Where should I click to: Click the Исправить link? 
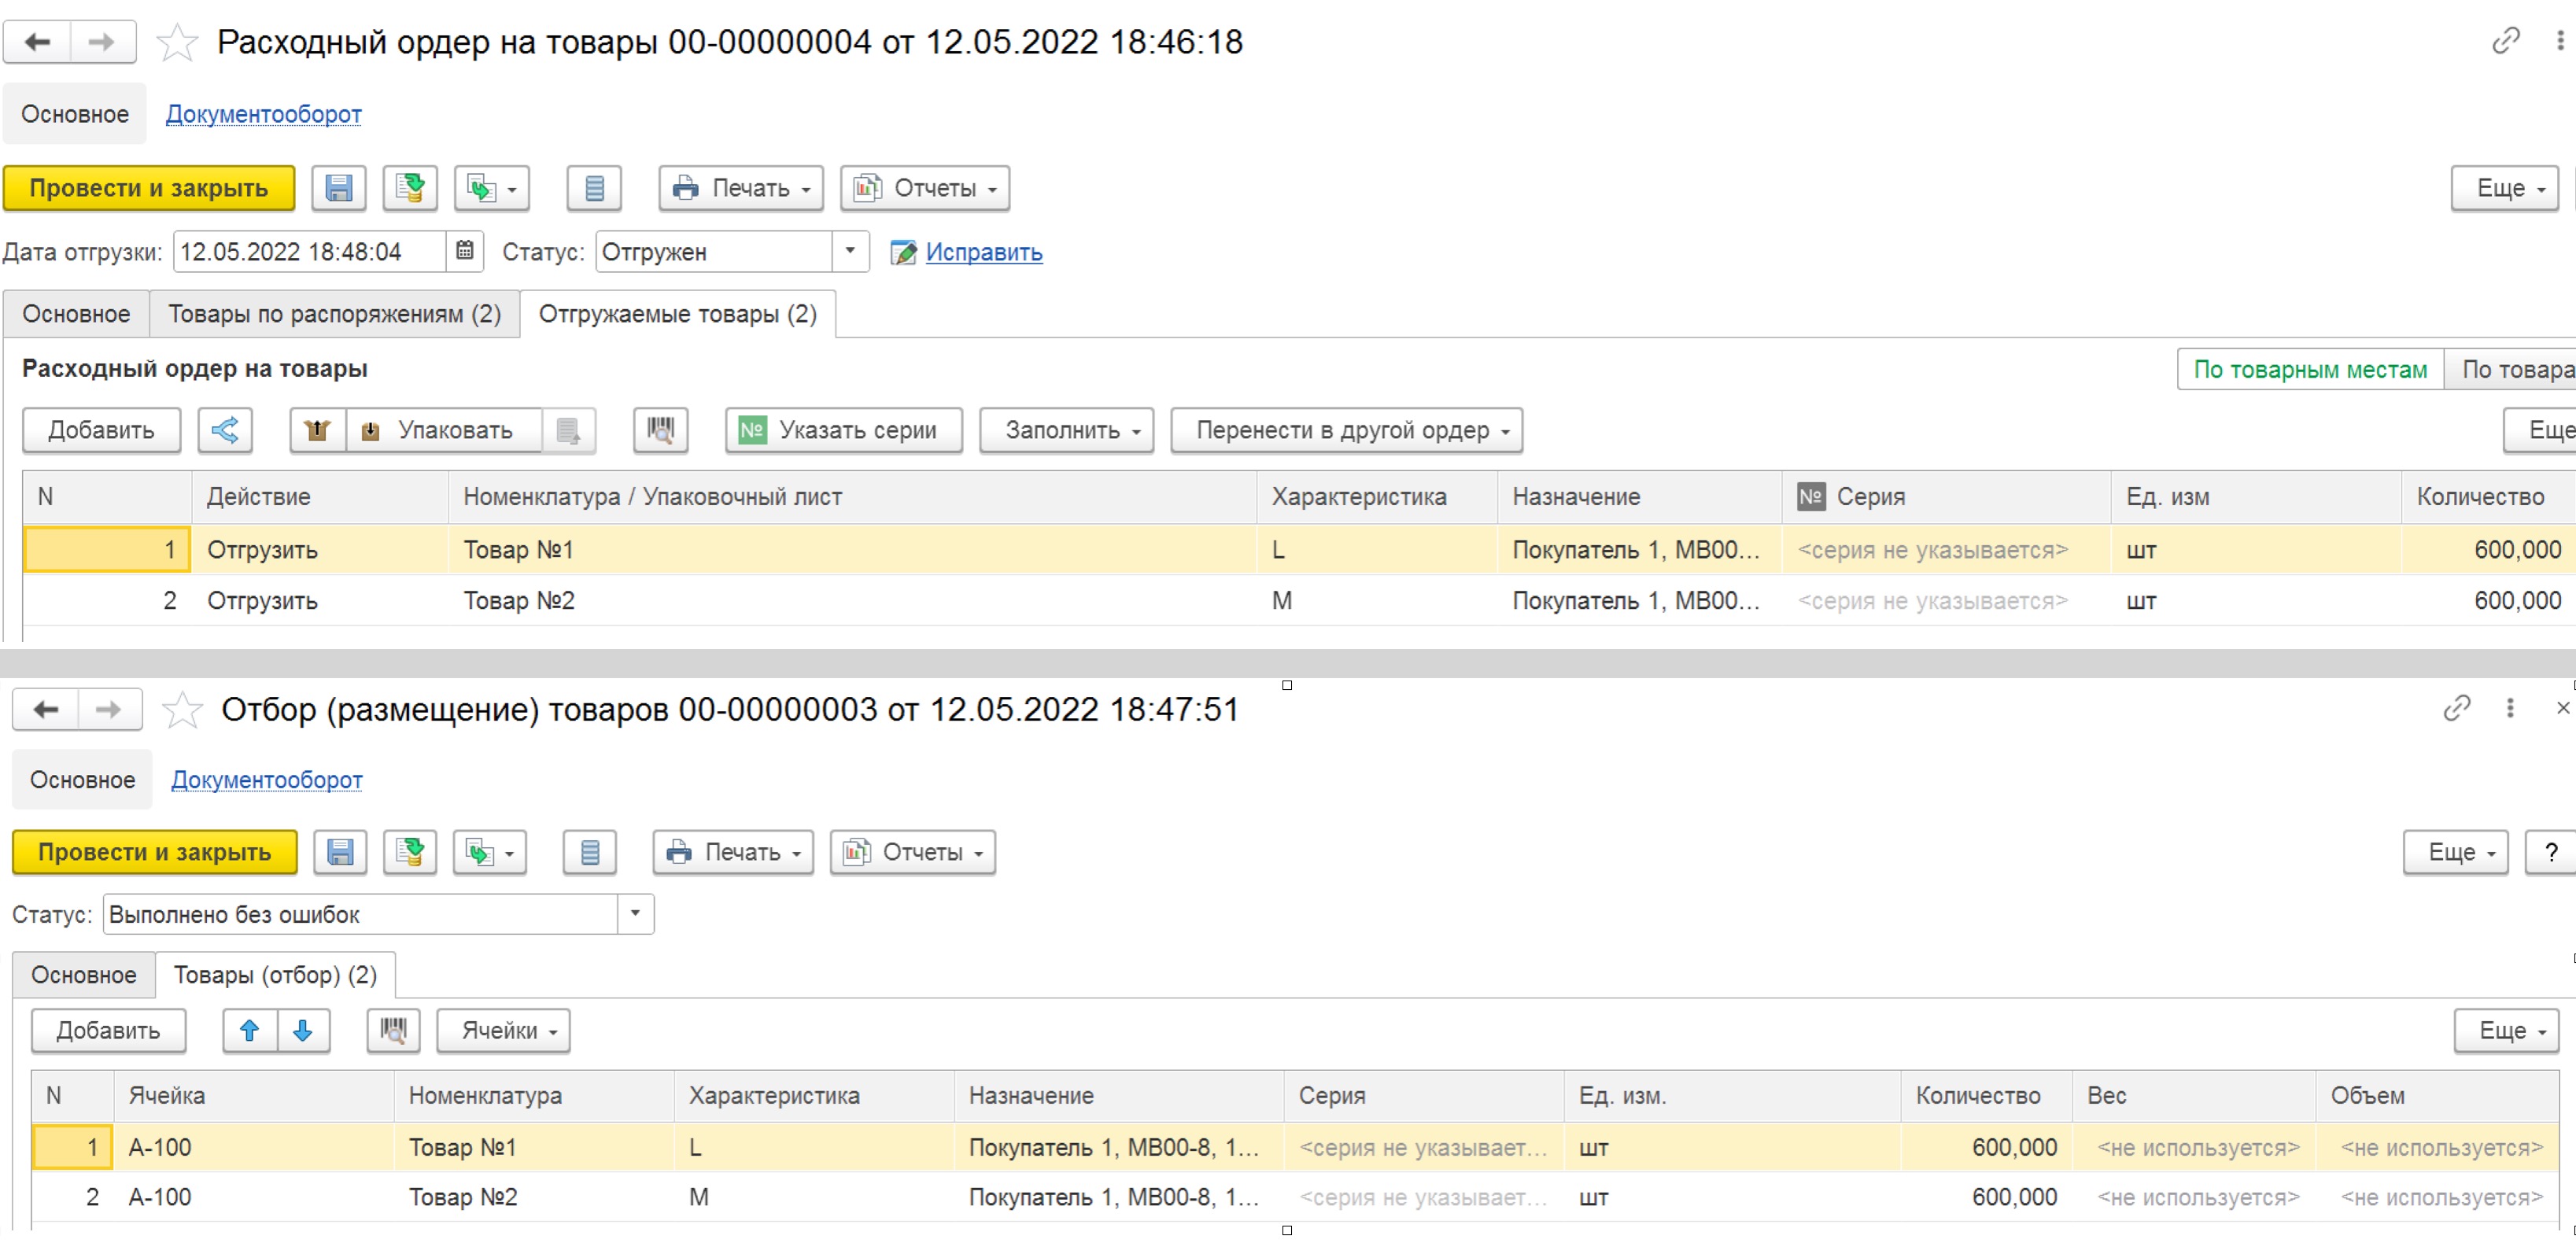(983, 252)
